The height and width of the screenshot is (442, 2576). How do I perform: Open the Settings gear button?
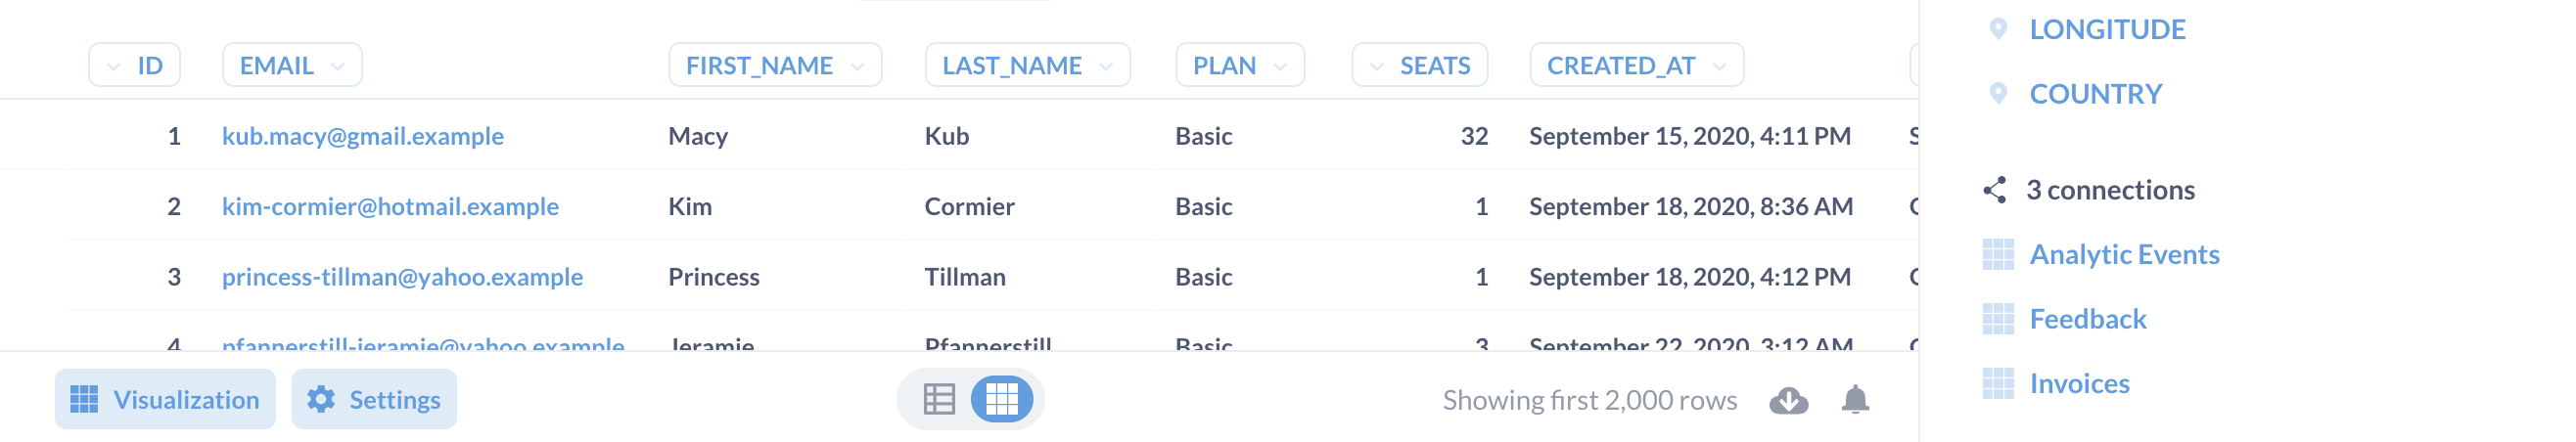pos(374,399)
